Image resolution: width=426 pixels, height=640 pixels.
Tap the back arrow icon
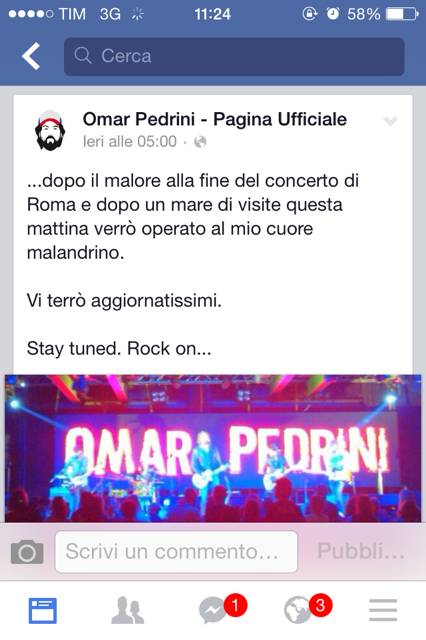tap(31, 56)
